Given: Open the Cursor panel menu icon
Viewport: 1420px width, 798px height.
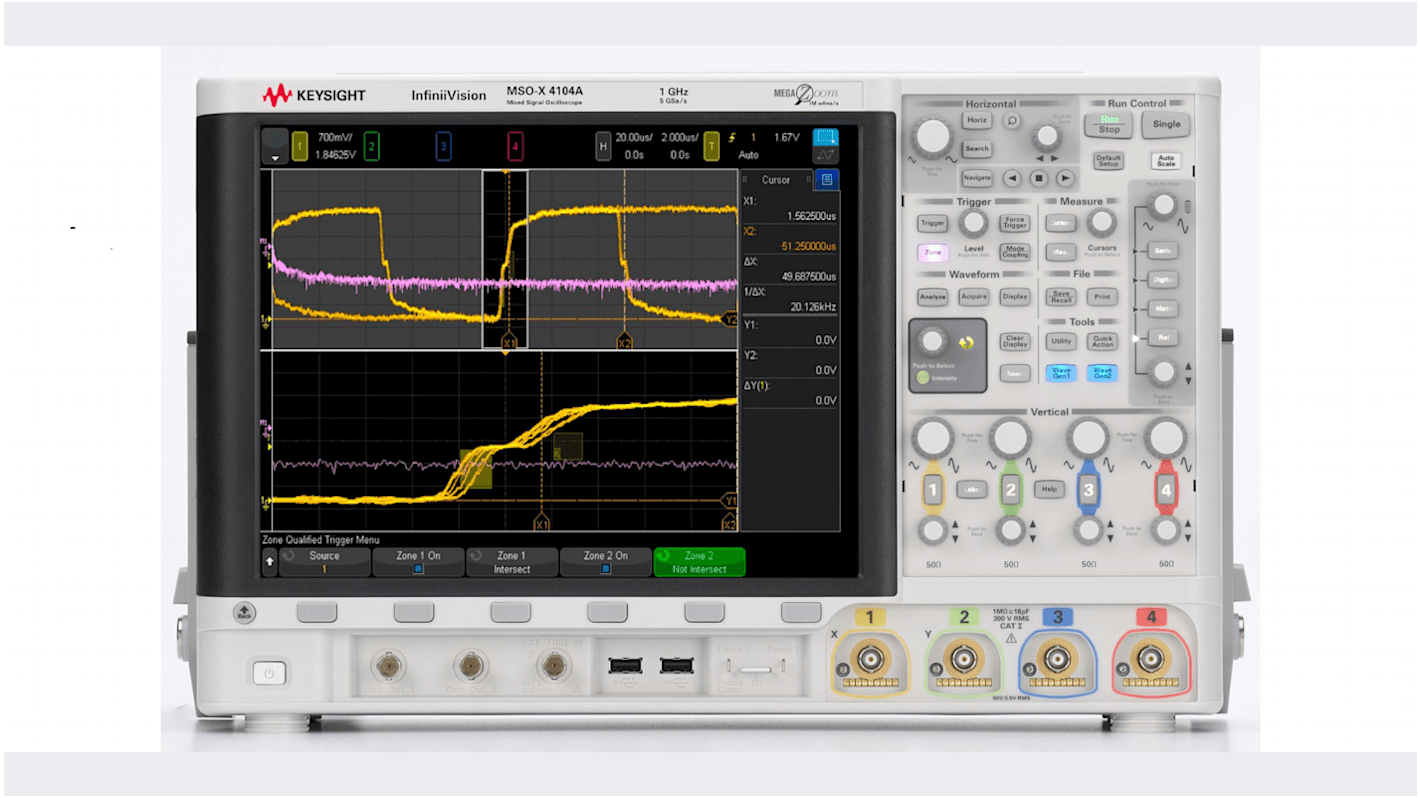Looking at the screenshot, I should 827,180.
